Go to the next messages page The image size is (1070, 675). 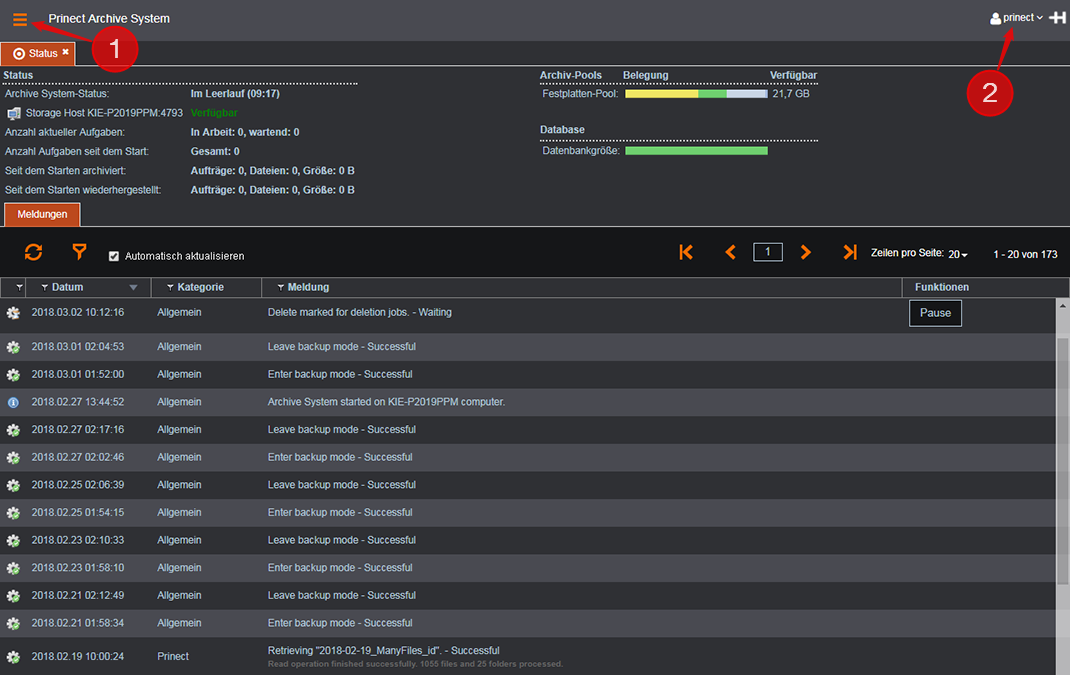pos(806,253)
